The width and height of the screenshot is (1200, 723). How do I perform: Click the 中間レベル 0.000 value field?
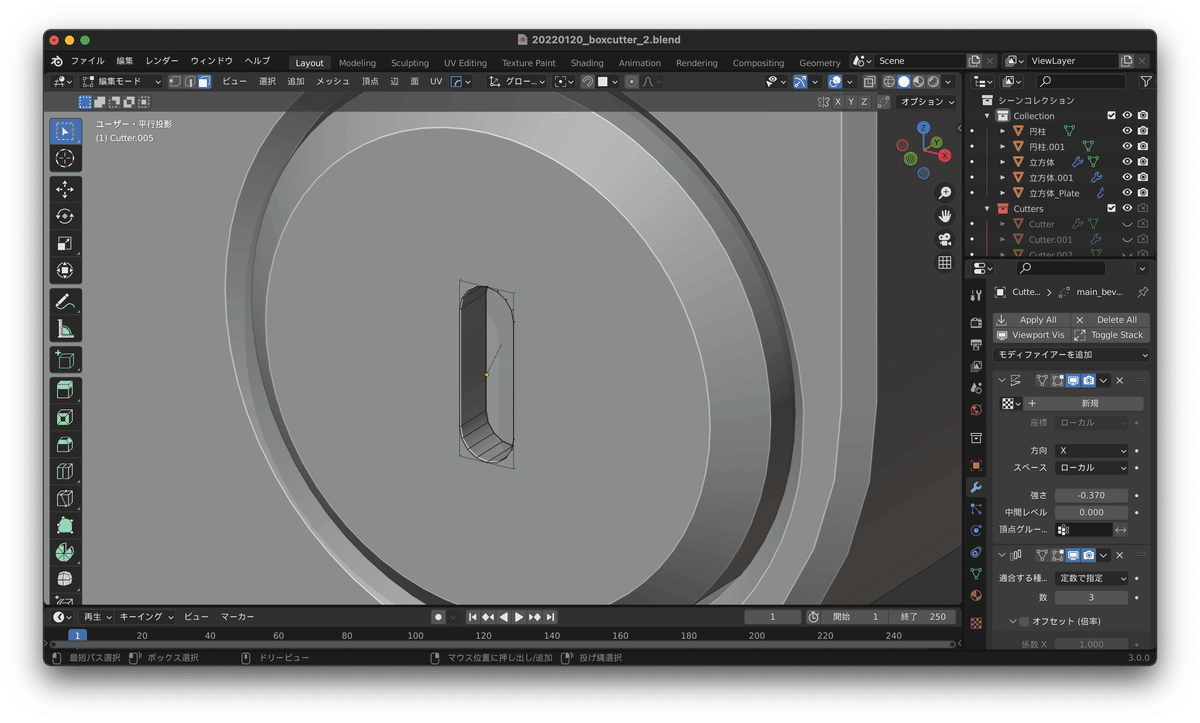(1091, 513)
